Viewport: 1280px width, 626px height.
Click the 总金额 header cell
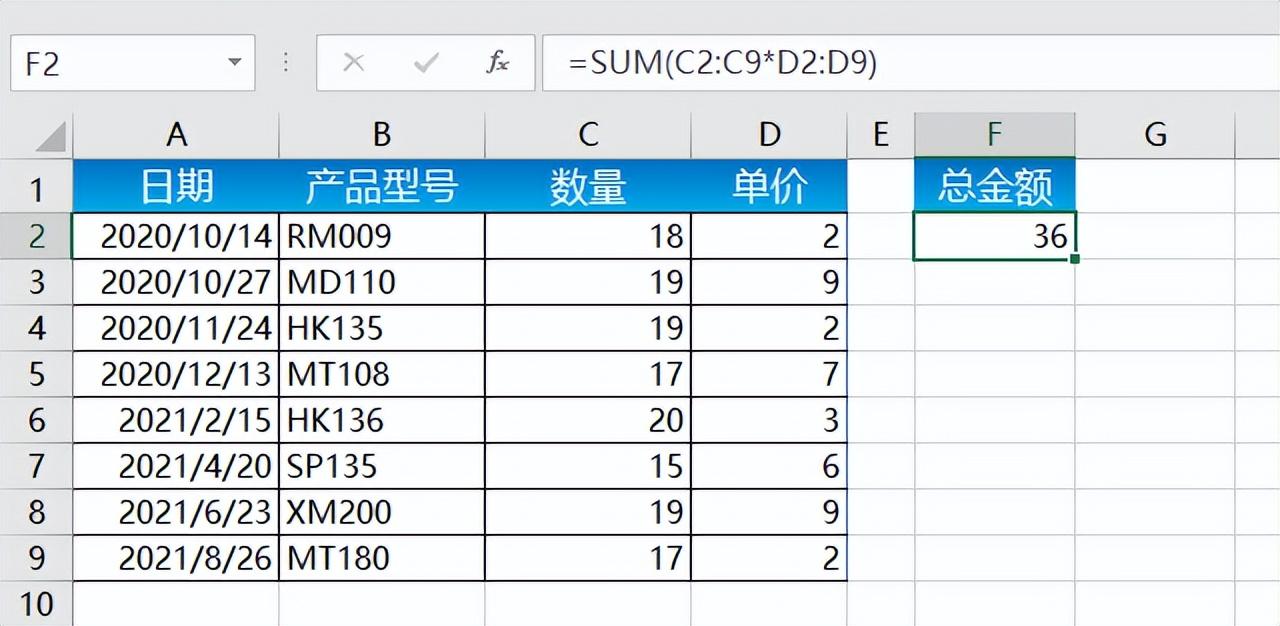click(x=995, y=185)
